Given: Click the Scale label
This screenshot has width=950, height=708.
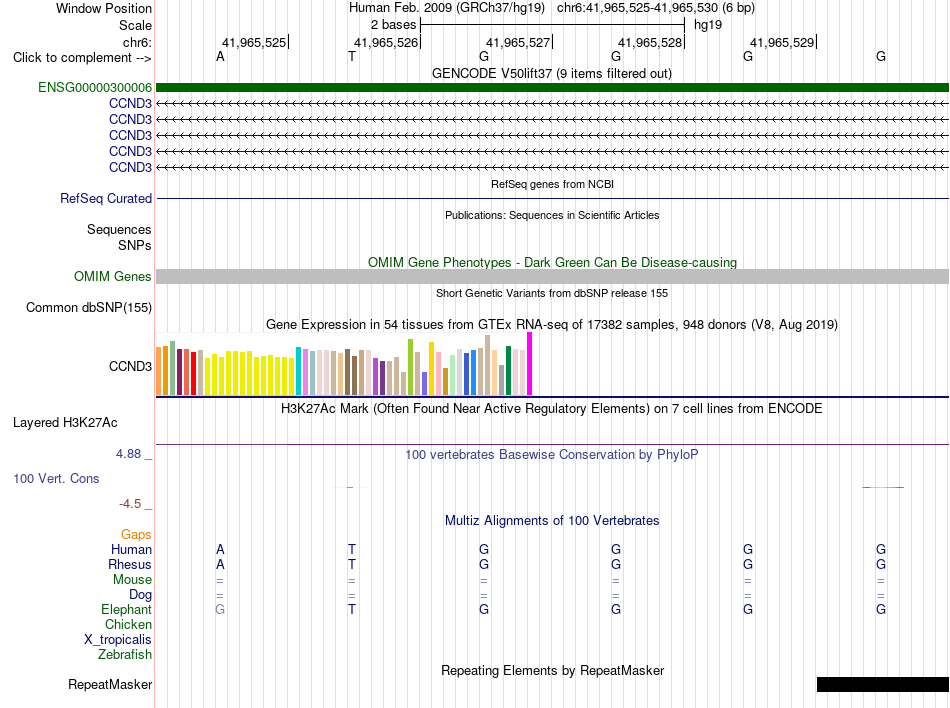Looking at the screenshot, I should (x=135, y=25).
